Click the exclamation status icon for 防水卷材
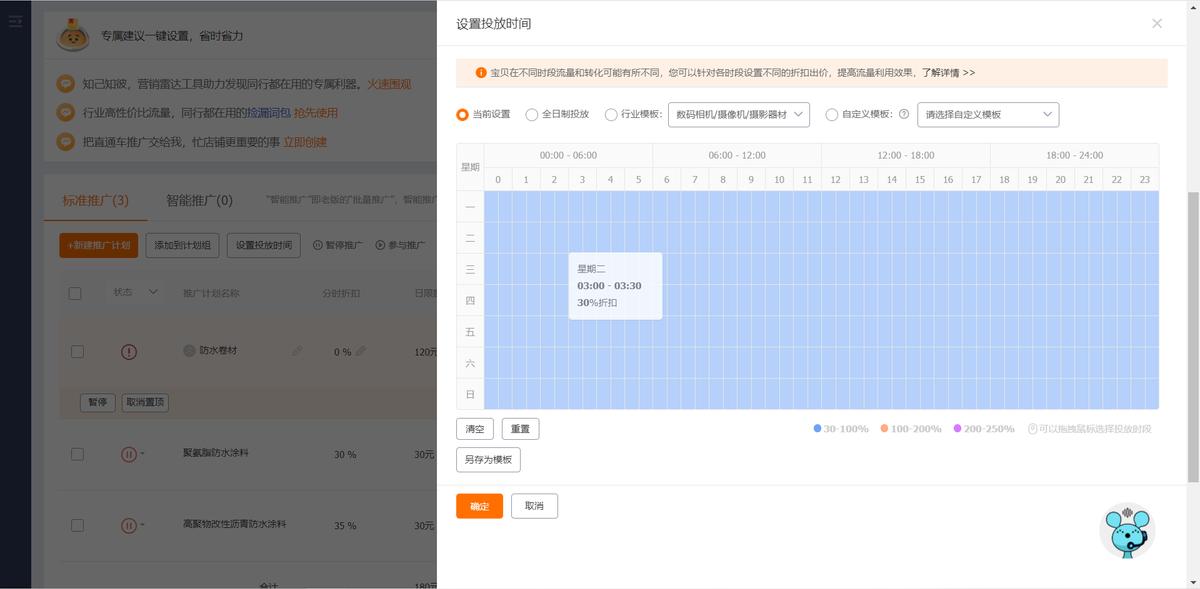 [x=128, y=352]
